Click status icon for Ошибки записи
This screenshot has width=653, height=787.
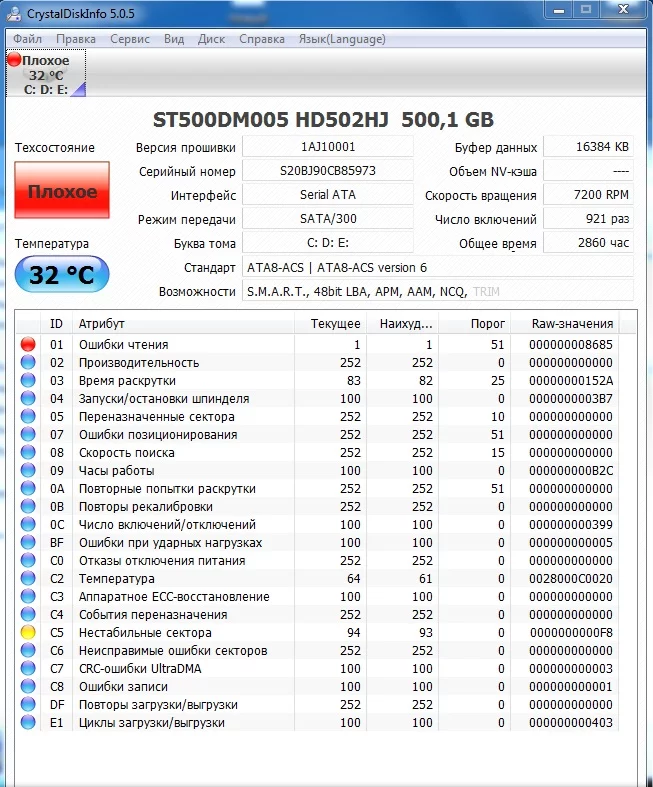(x=28, y=687)
